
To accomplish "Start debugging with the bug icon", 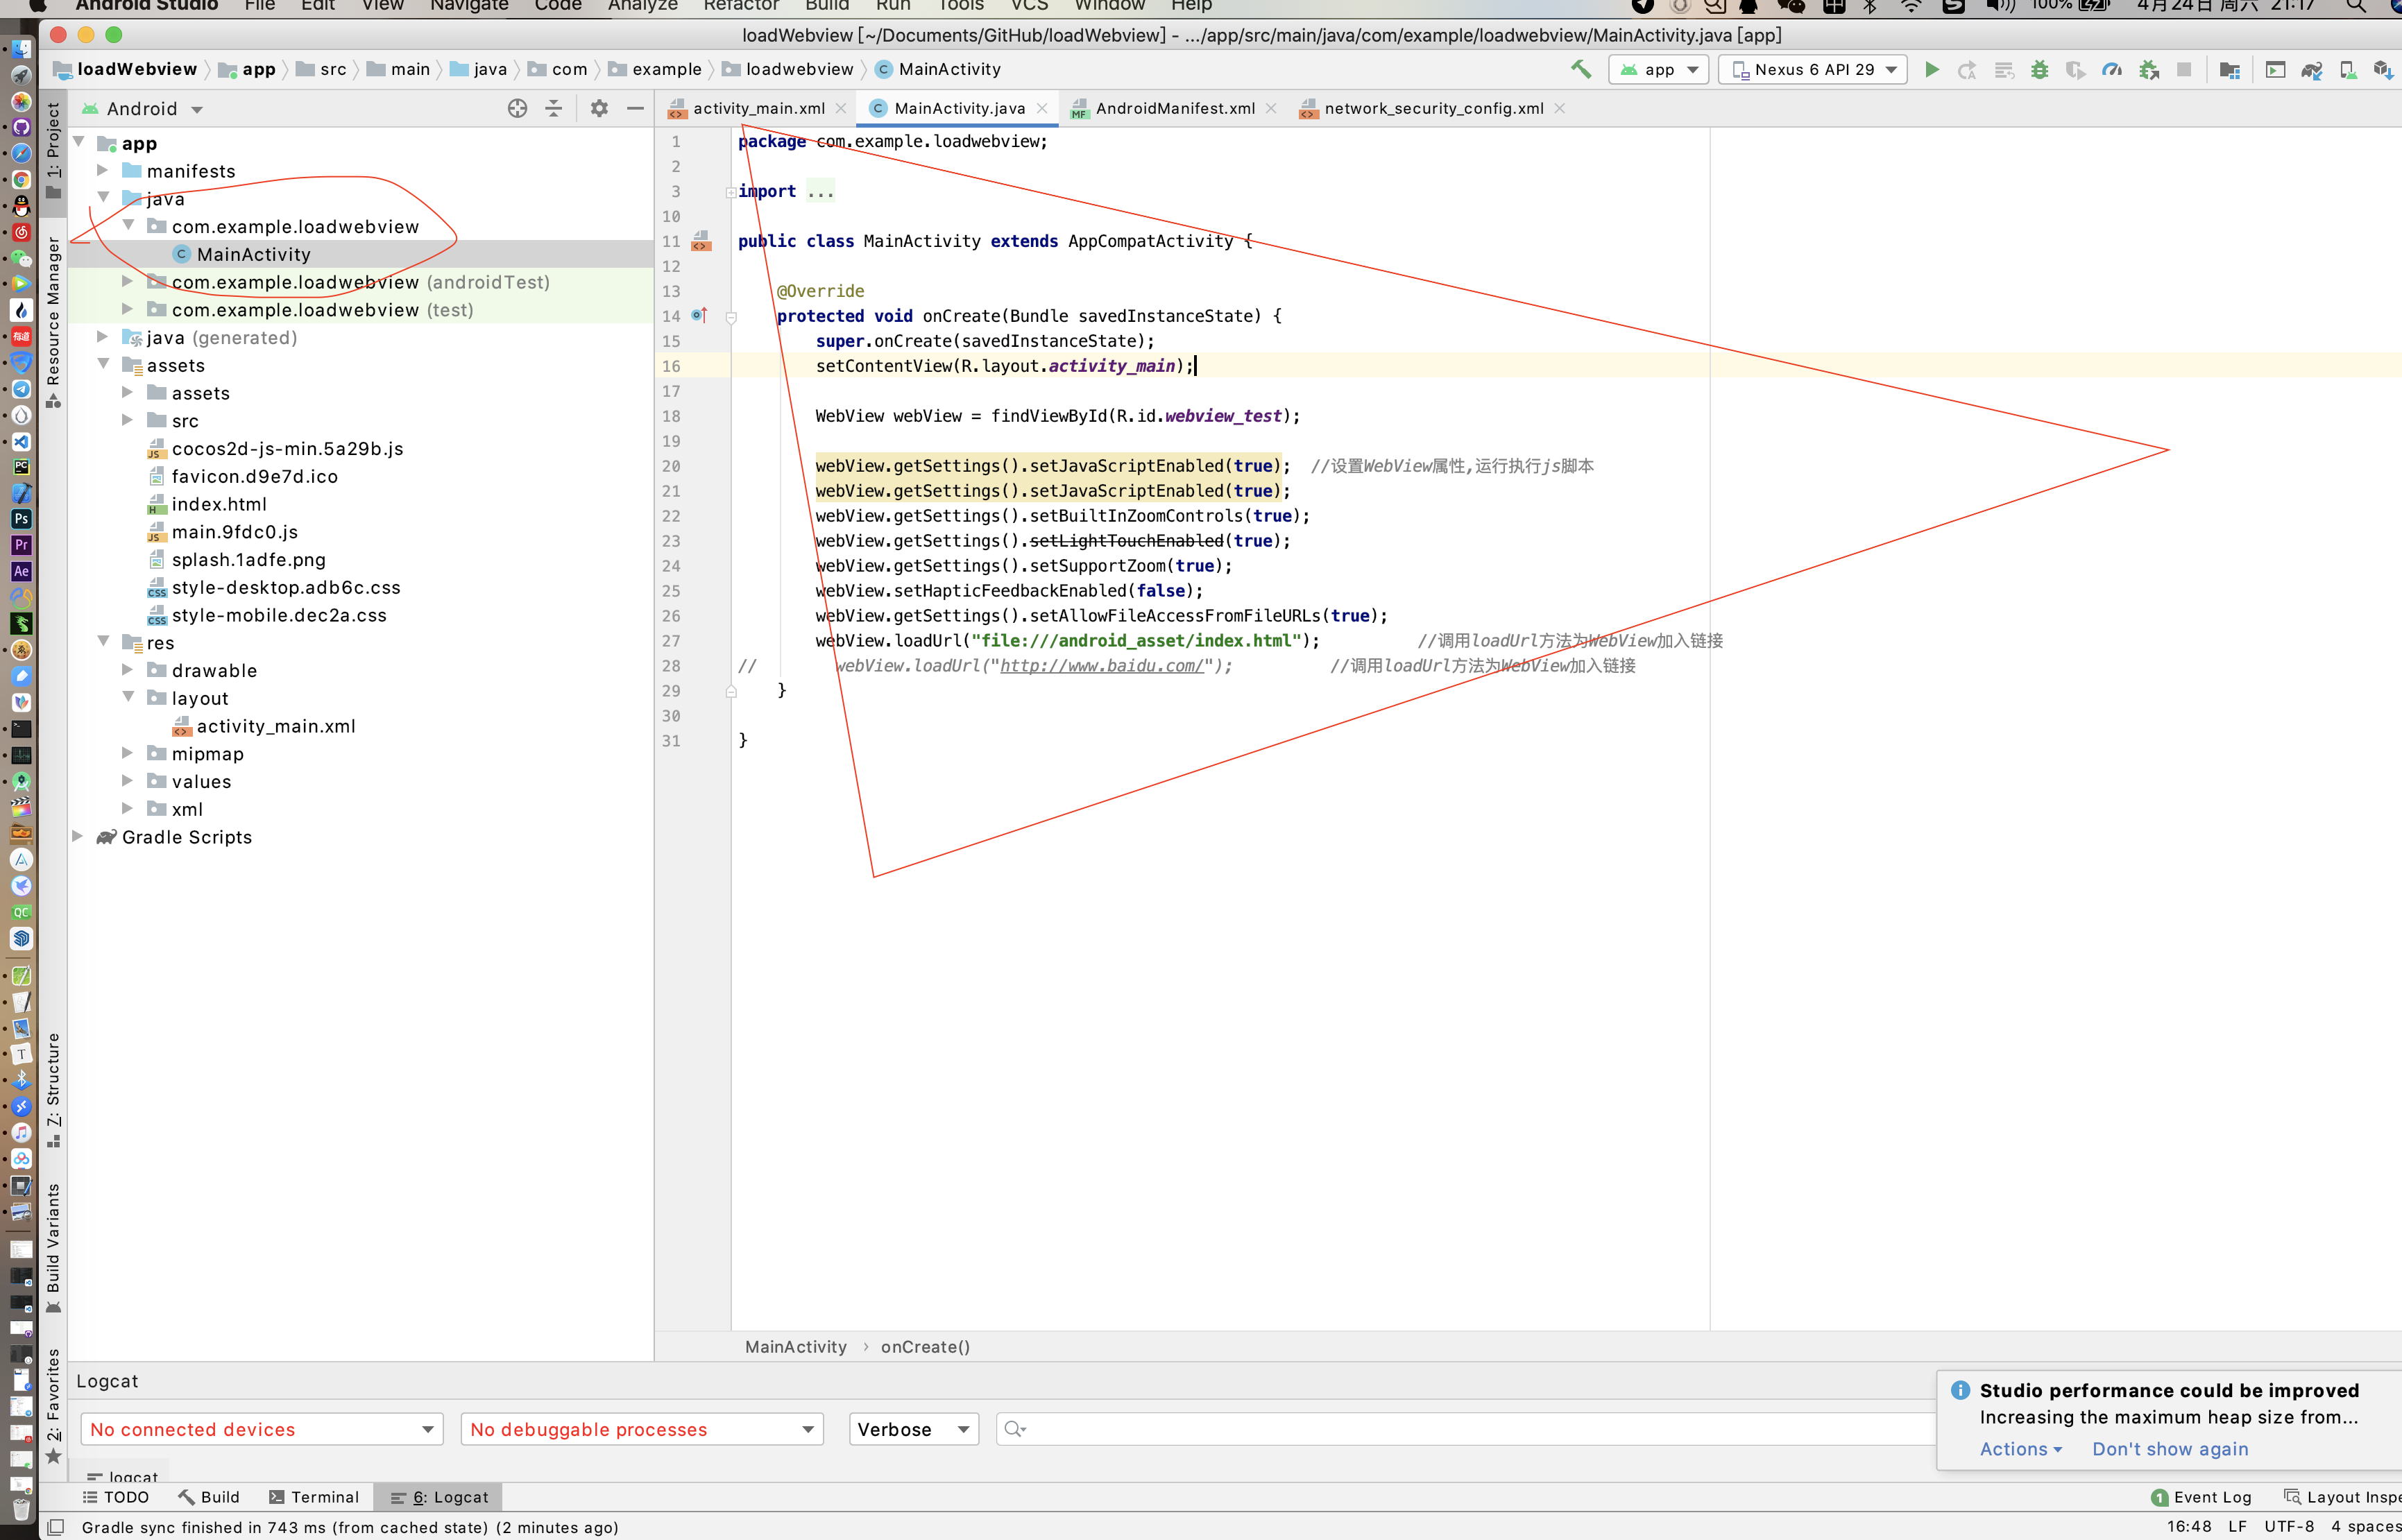I will 2040,69.
